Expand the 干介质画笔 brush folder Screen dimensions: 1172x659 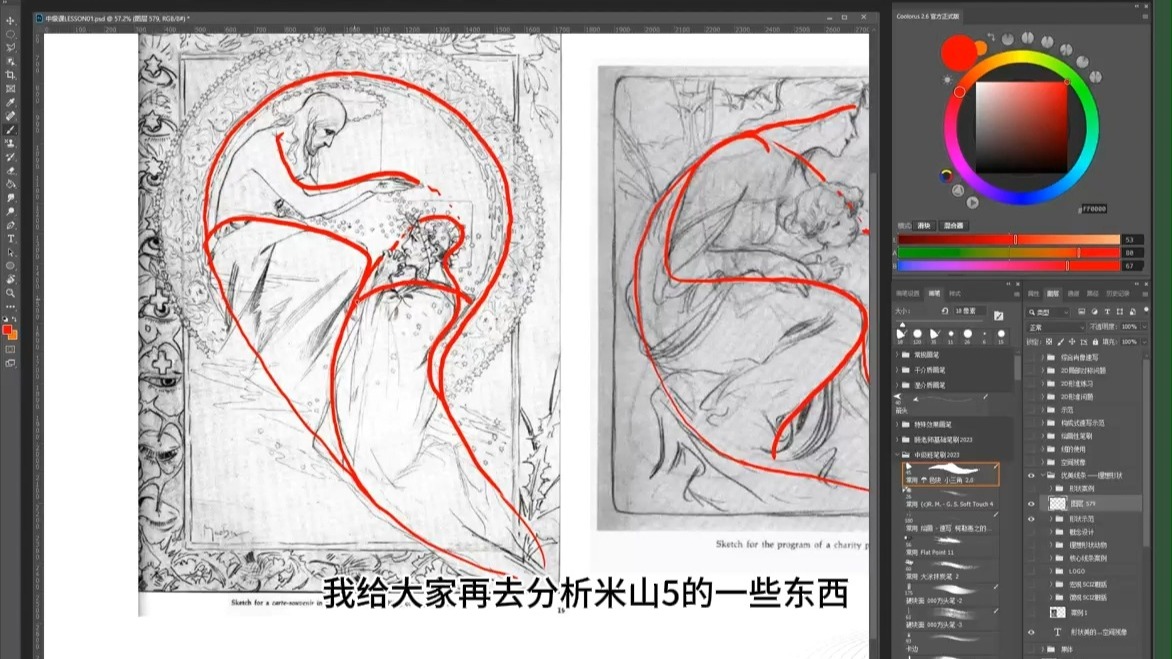click(898, 370)
